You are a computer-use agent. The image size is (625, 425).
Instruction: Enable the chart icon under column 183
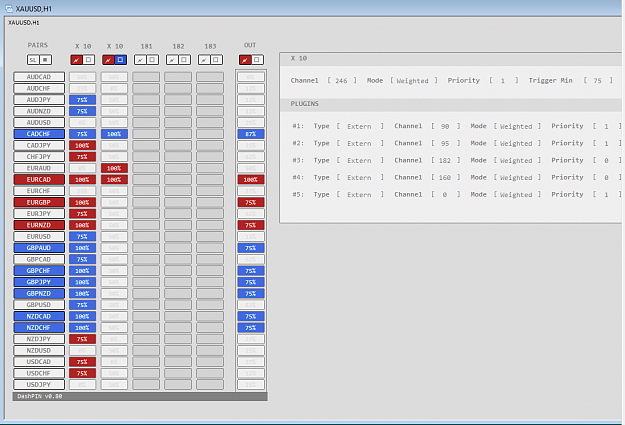[204, 60]
